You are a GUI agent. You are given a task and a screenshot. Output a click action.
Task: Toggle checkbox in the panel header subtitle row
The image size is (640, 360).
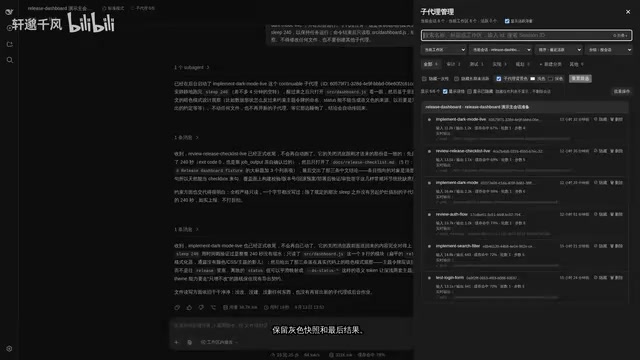pos(507,21)
